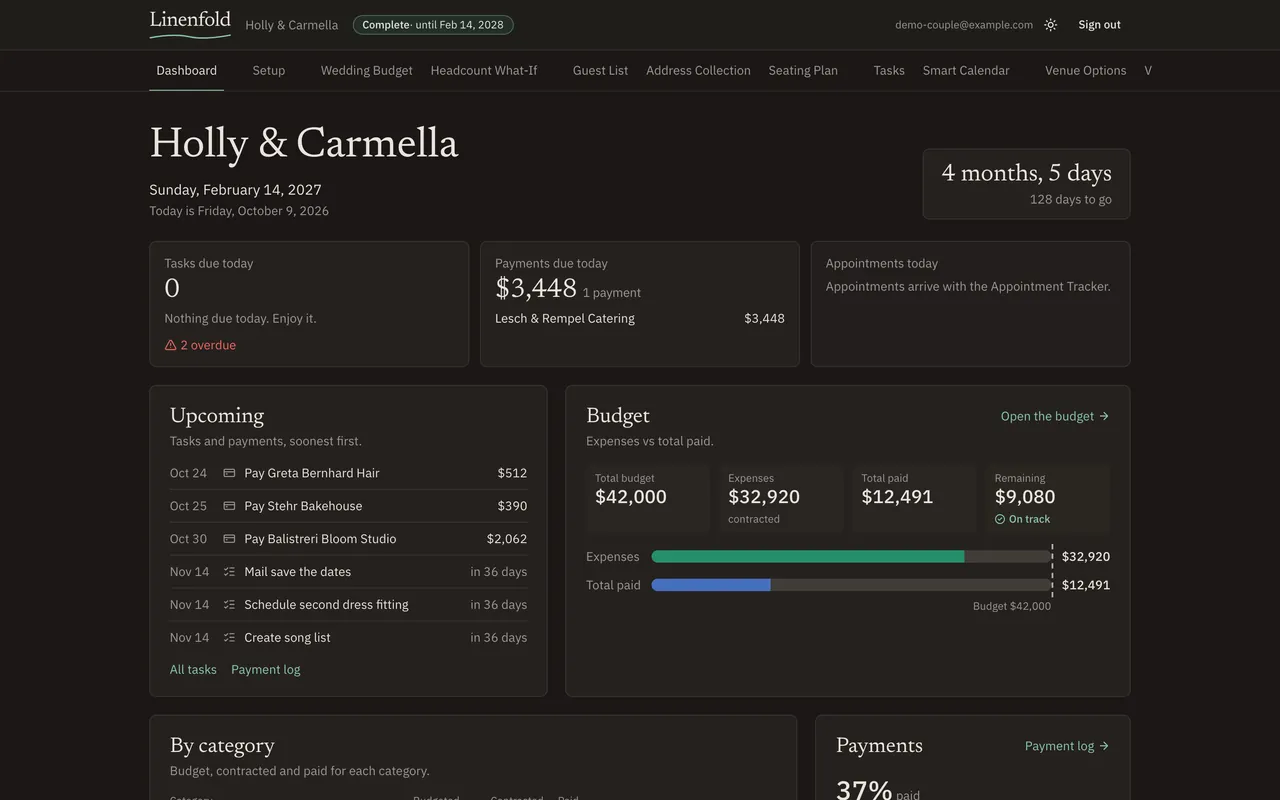Click the On track checkmark icon
The height and width of the screenshot is (800, 1280).
pos(1000,519)
